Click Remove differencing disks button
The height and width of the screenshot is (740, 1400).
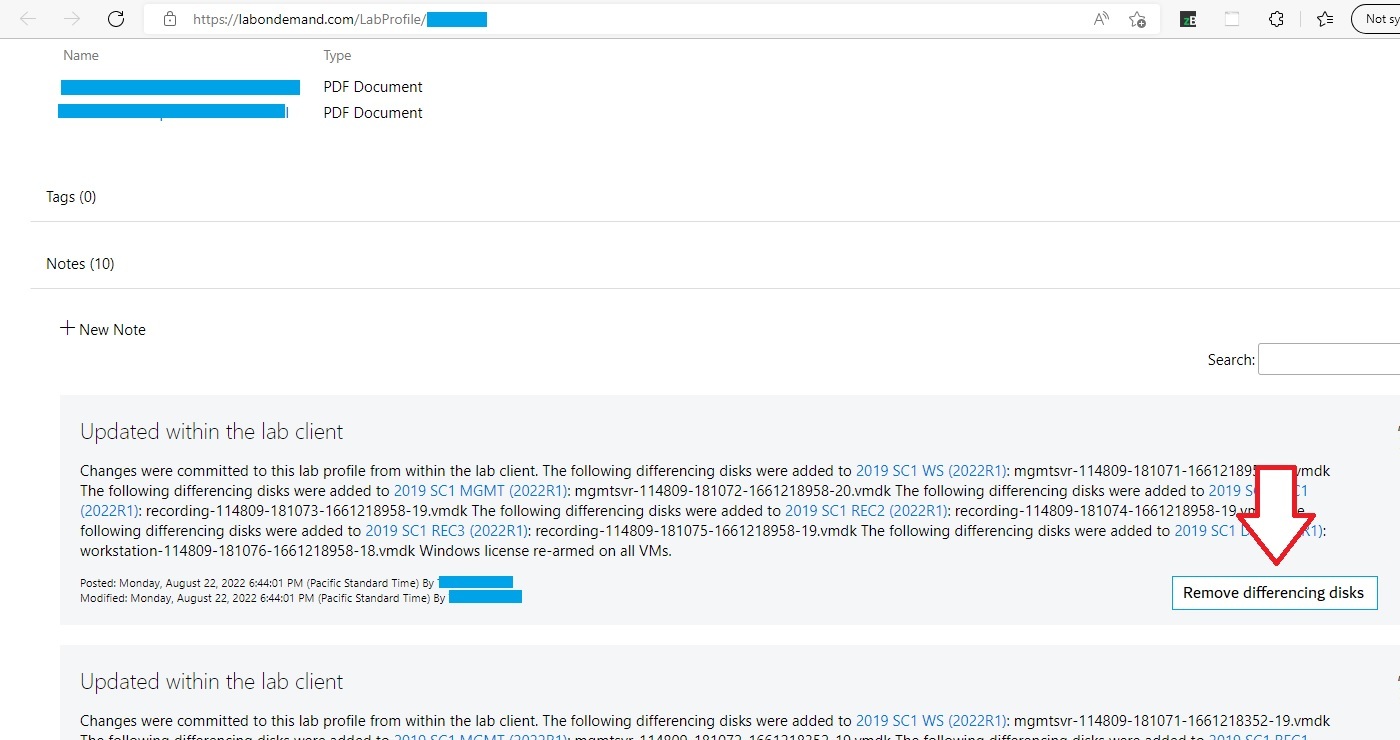click(1273, 593)
